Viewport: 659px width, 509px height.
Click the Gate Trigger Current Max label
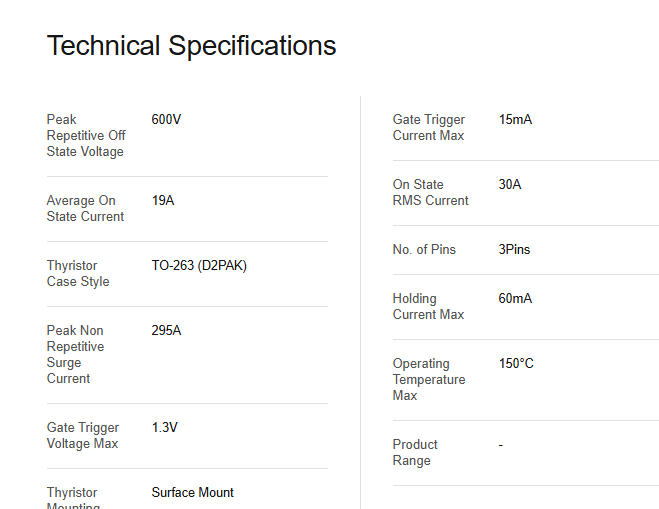[x=429, y=127]
